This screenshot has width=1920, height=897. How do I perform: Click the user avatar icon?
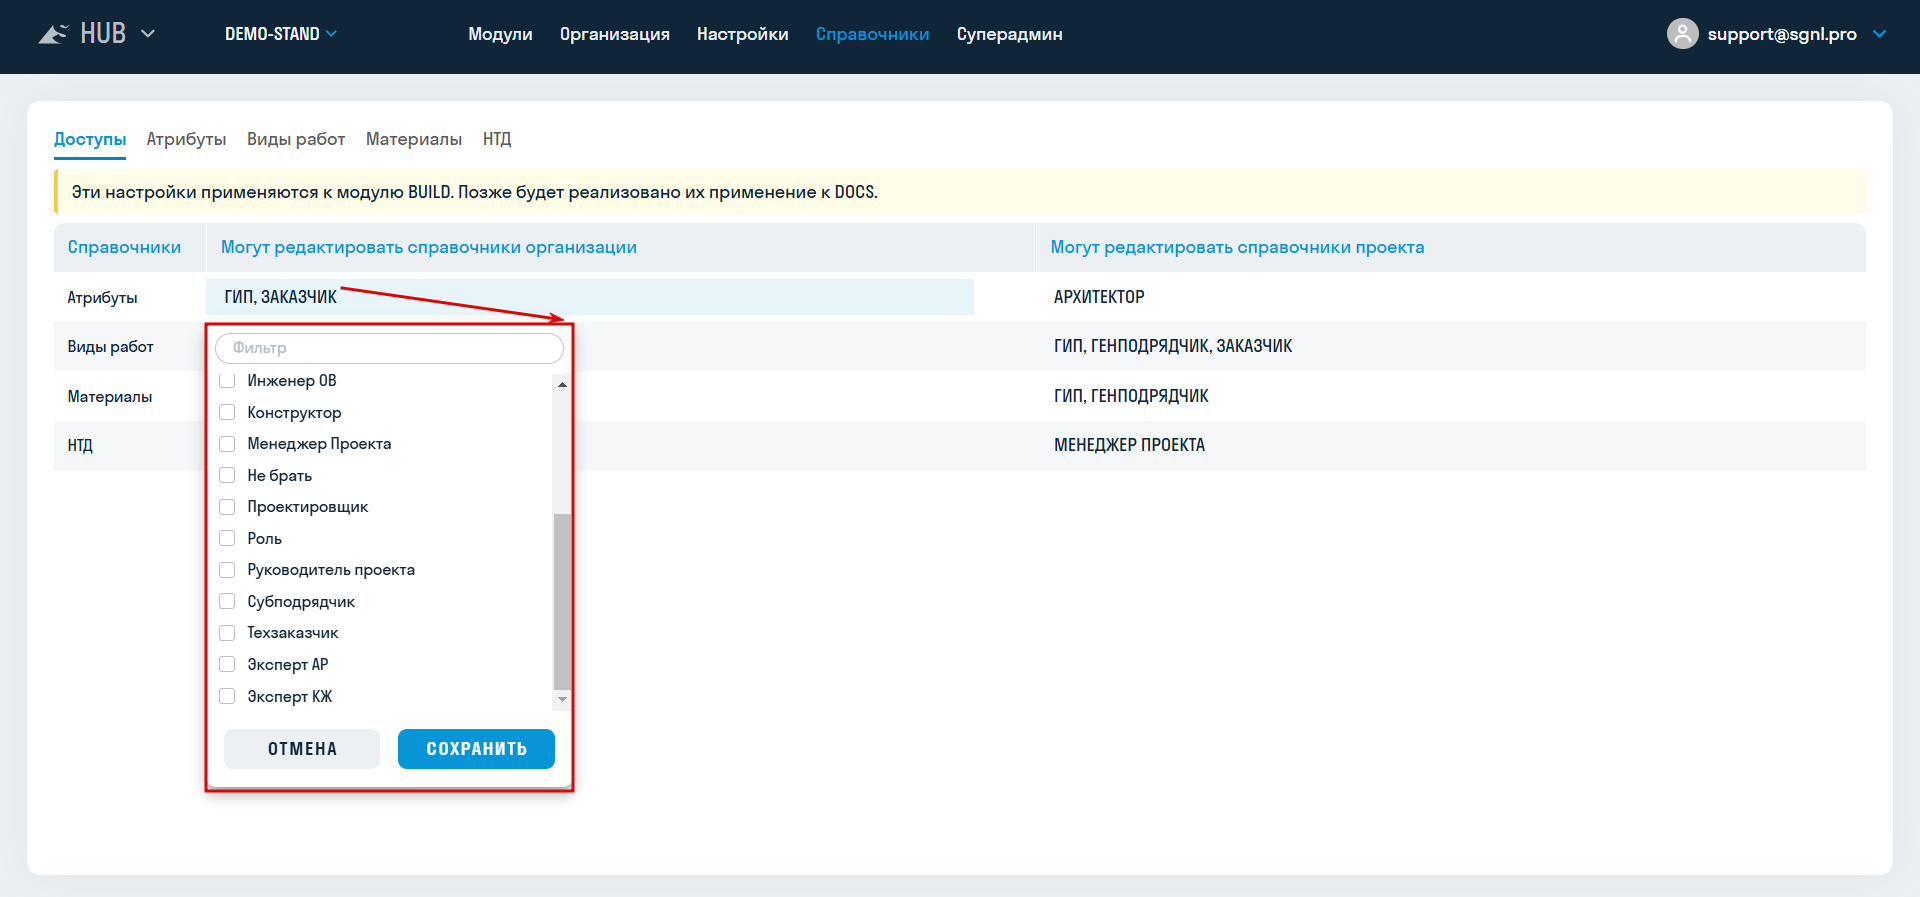(x=1683, y=34)
